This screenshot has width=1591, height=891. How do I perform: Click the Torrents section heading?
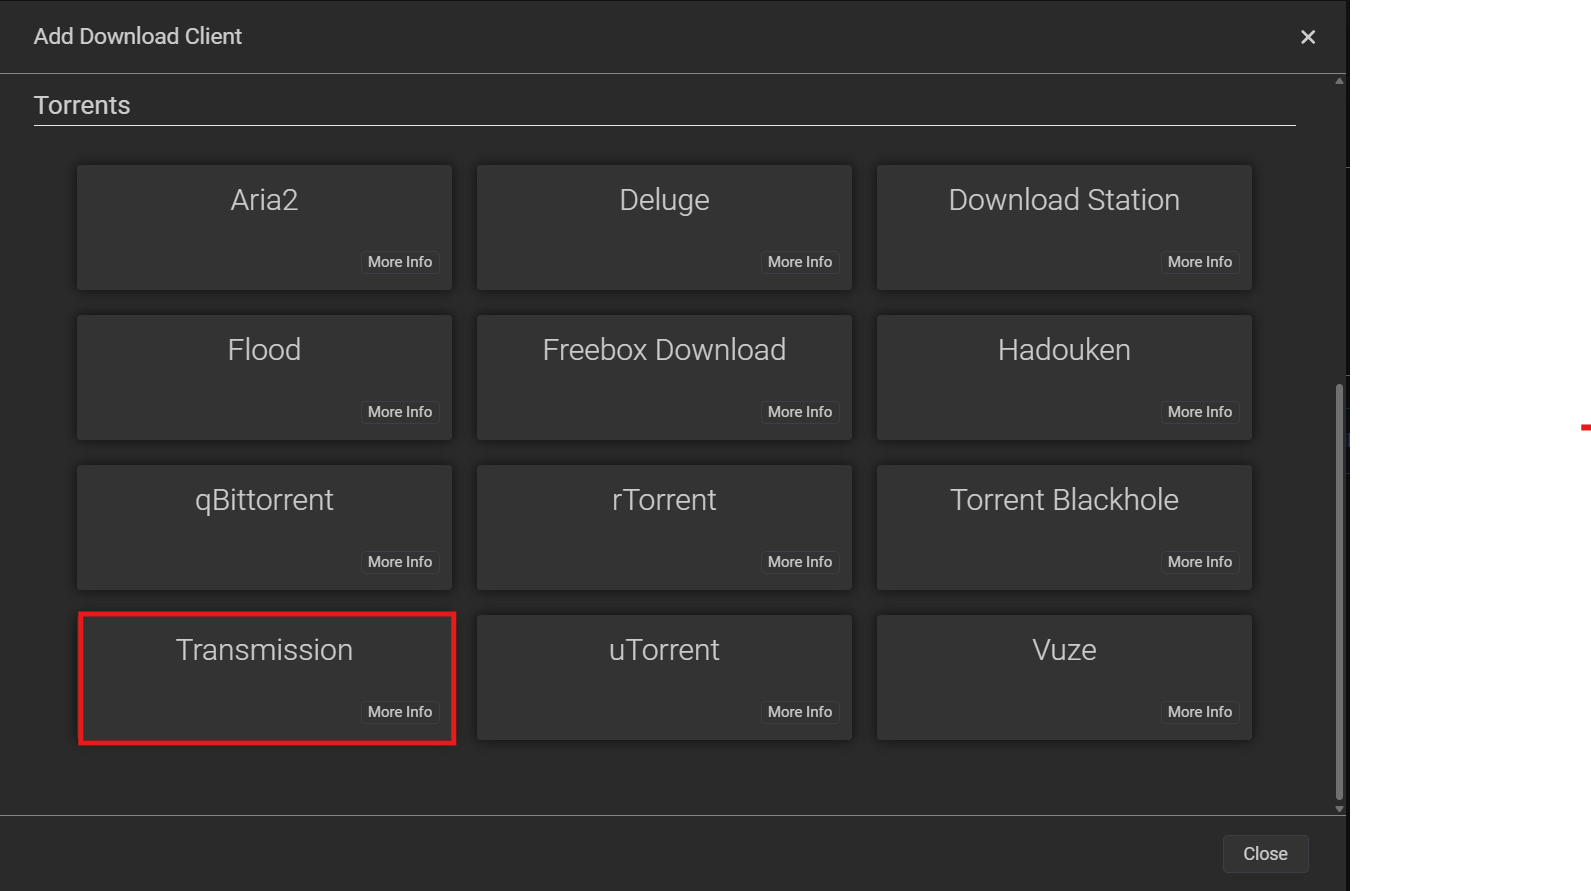pos(82,106)
